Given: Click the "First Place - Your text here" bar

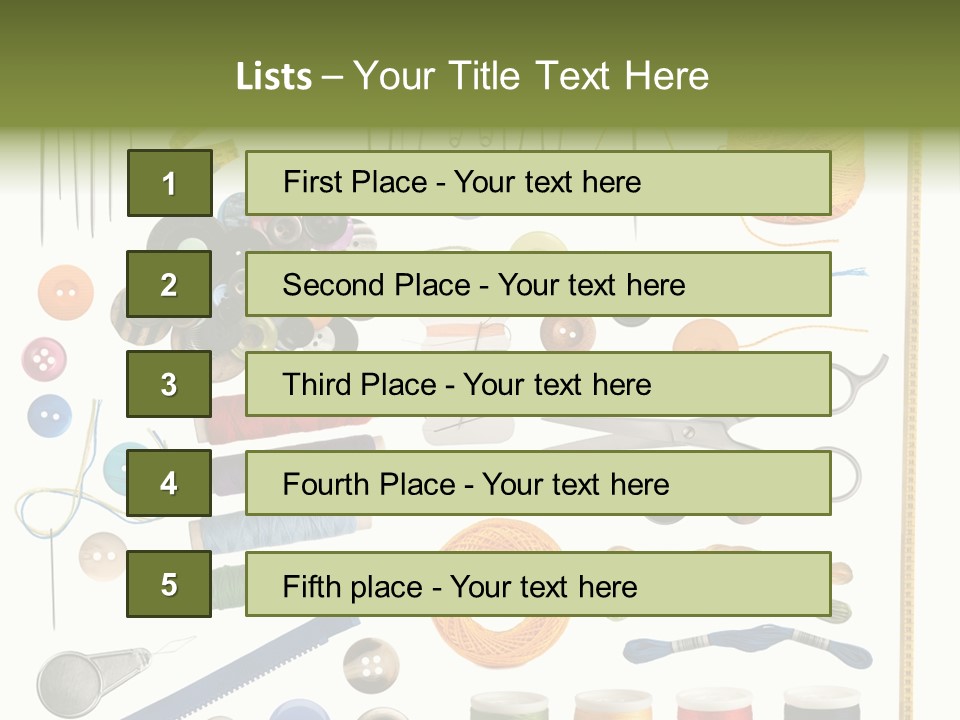Looking at the screenshot, I should tap(538, 183).
